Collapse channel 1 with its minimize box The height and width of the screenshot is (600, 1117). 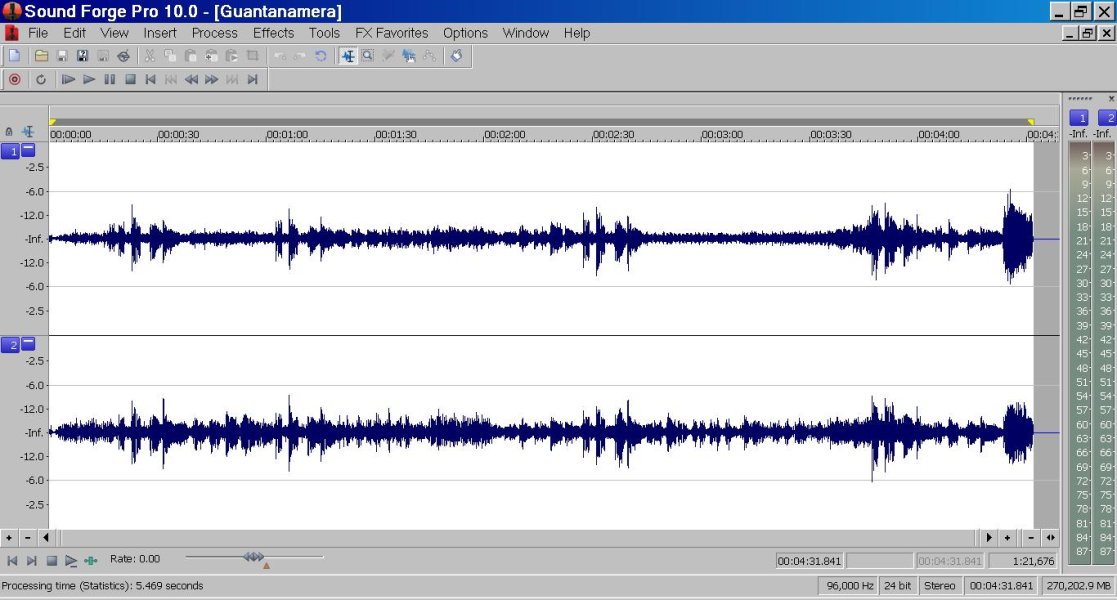tap(26, 152)
